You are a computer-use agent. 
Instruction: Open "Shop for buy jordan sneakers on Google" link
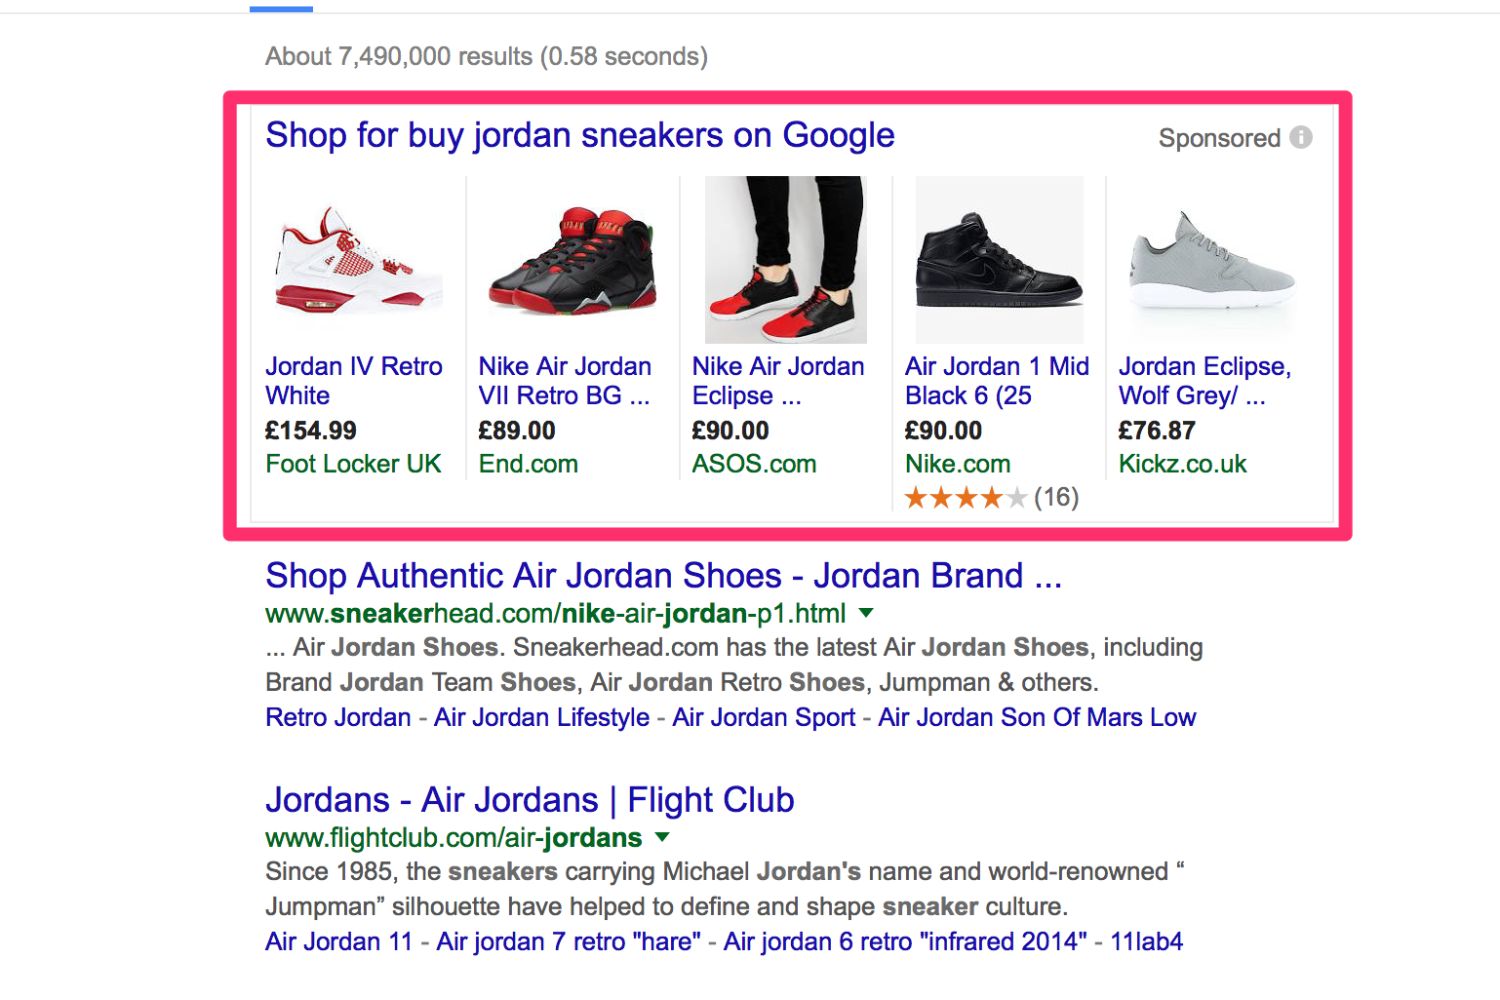[x=579, y=135]
